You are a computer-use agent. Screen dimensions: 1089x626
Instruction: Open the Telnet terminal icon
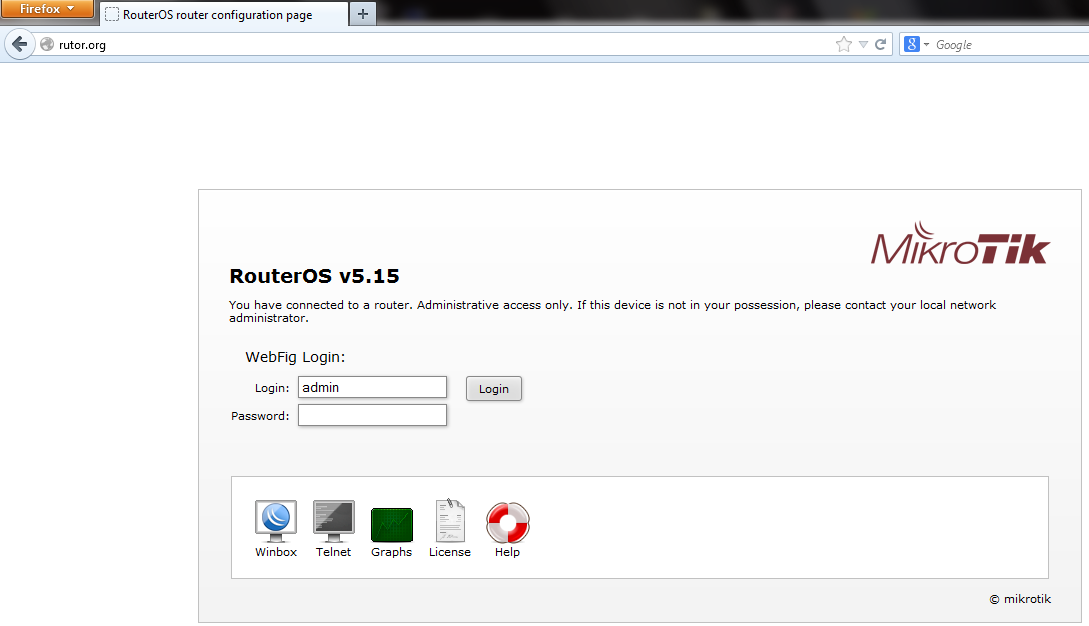tap(333, 521)
